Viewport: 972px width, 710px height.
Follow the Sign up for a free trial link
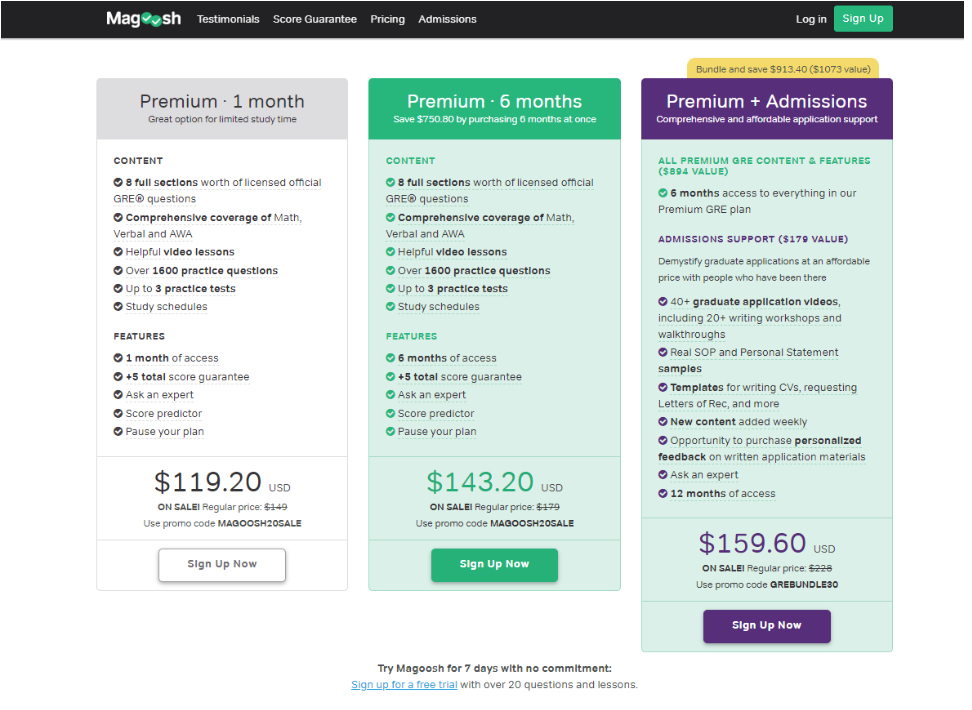click(404, 685)
